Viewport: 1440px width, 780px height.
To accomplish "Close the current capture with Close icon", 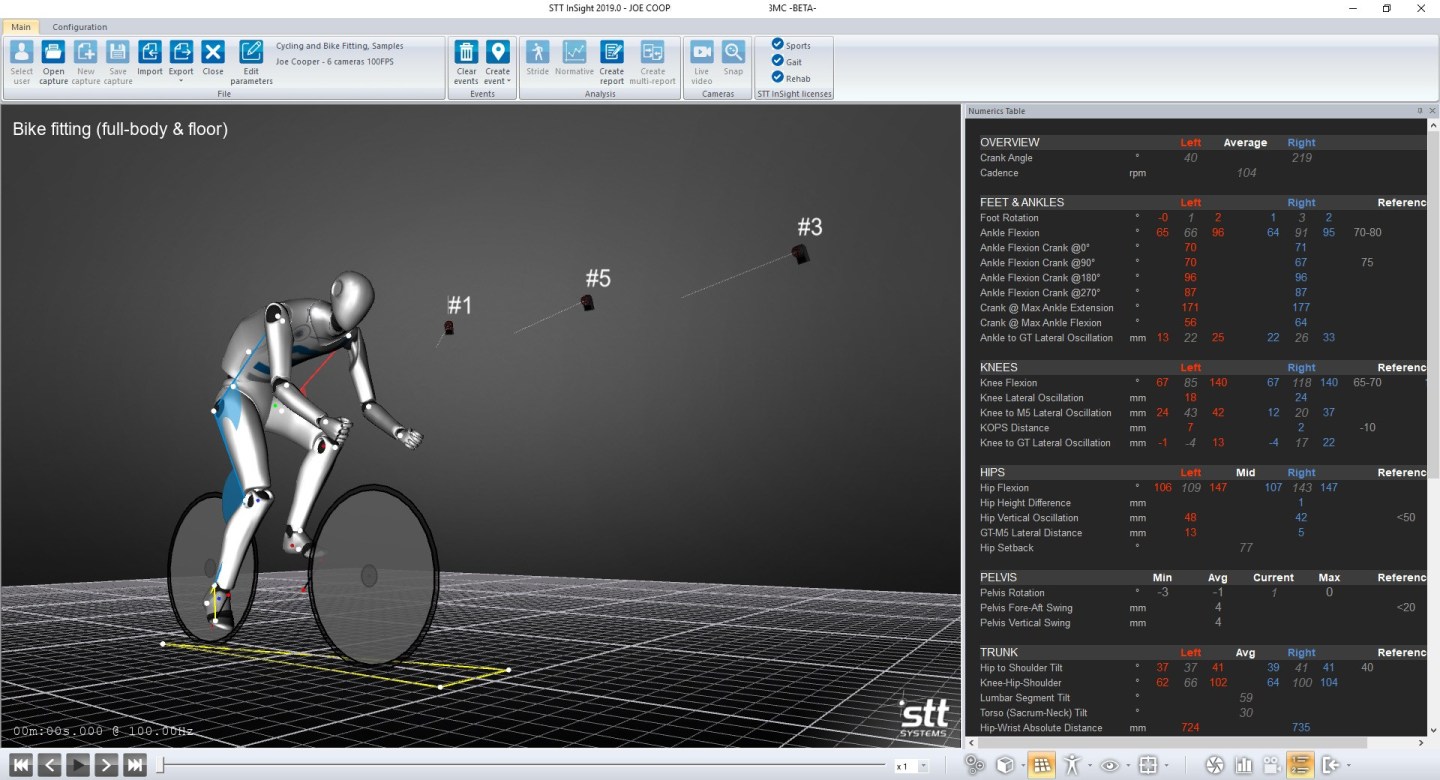I will [x=213, y=53].
